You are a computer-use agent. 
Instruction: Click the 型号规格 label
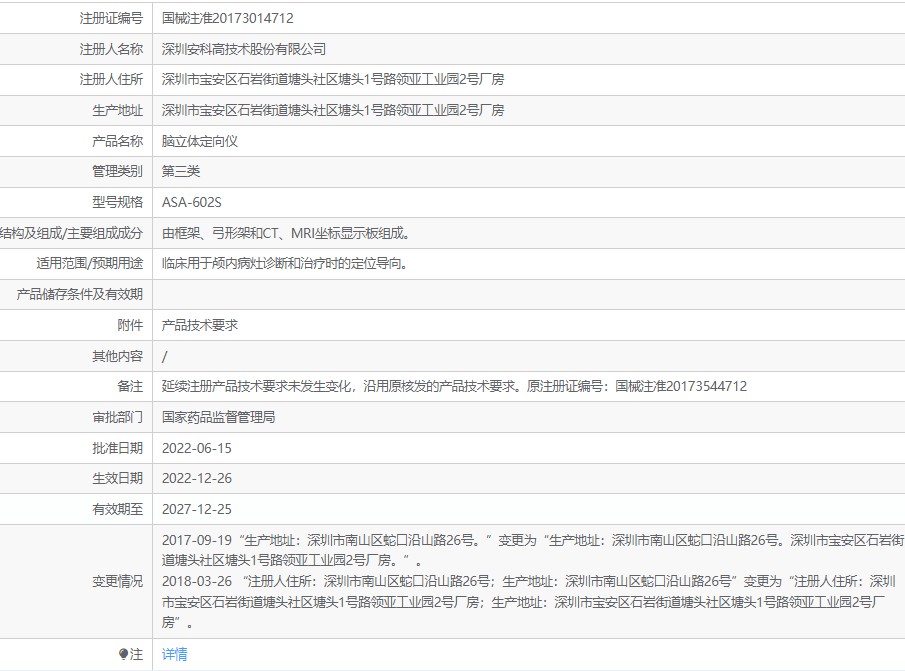pos(117,203)
